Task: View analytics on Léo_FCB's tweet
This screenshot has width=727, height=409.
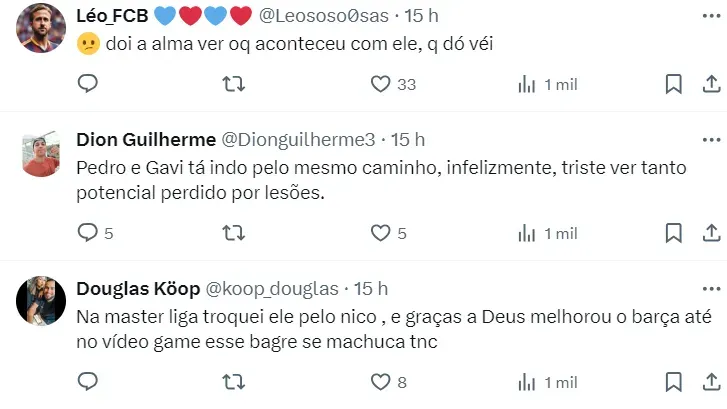Action: pyautogui.click(x=527, y=85)
